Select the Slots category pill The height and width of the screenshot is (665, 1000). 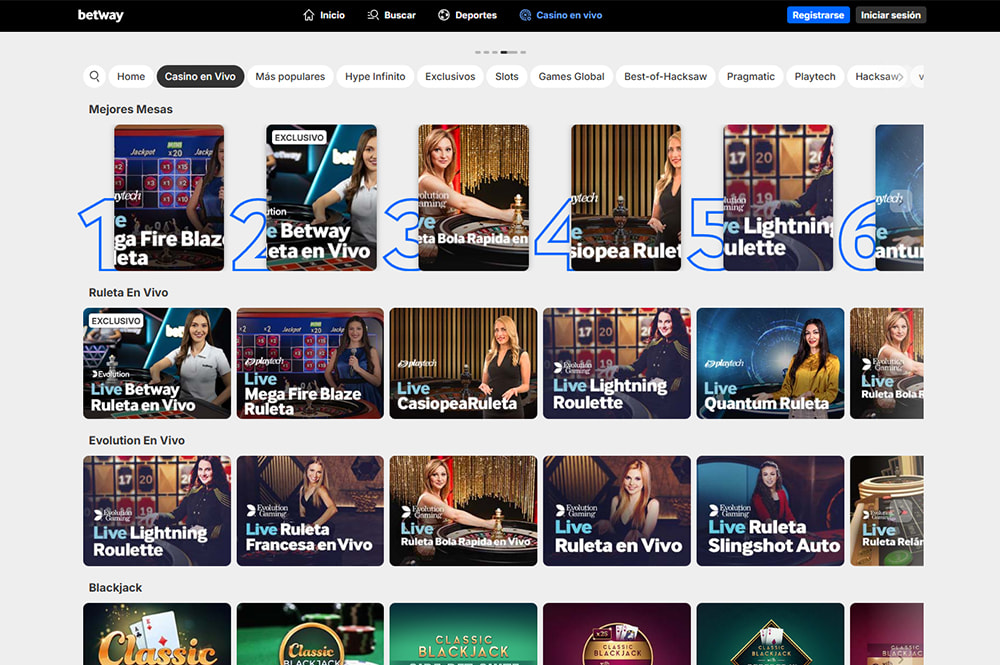tap(507, 77)
